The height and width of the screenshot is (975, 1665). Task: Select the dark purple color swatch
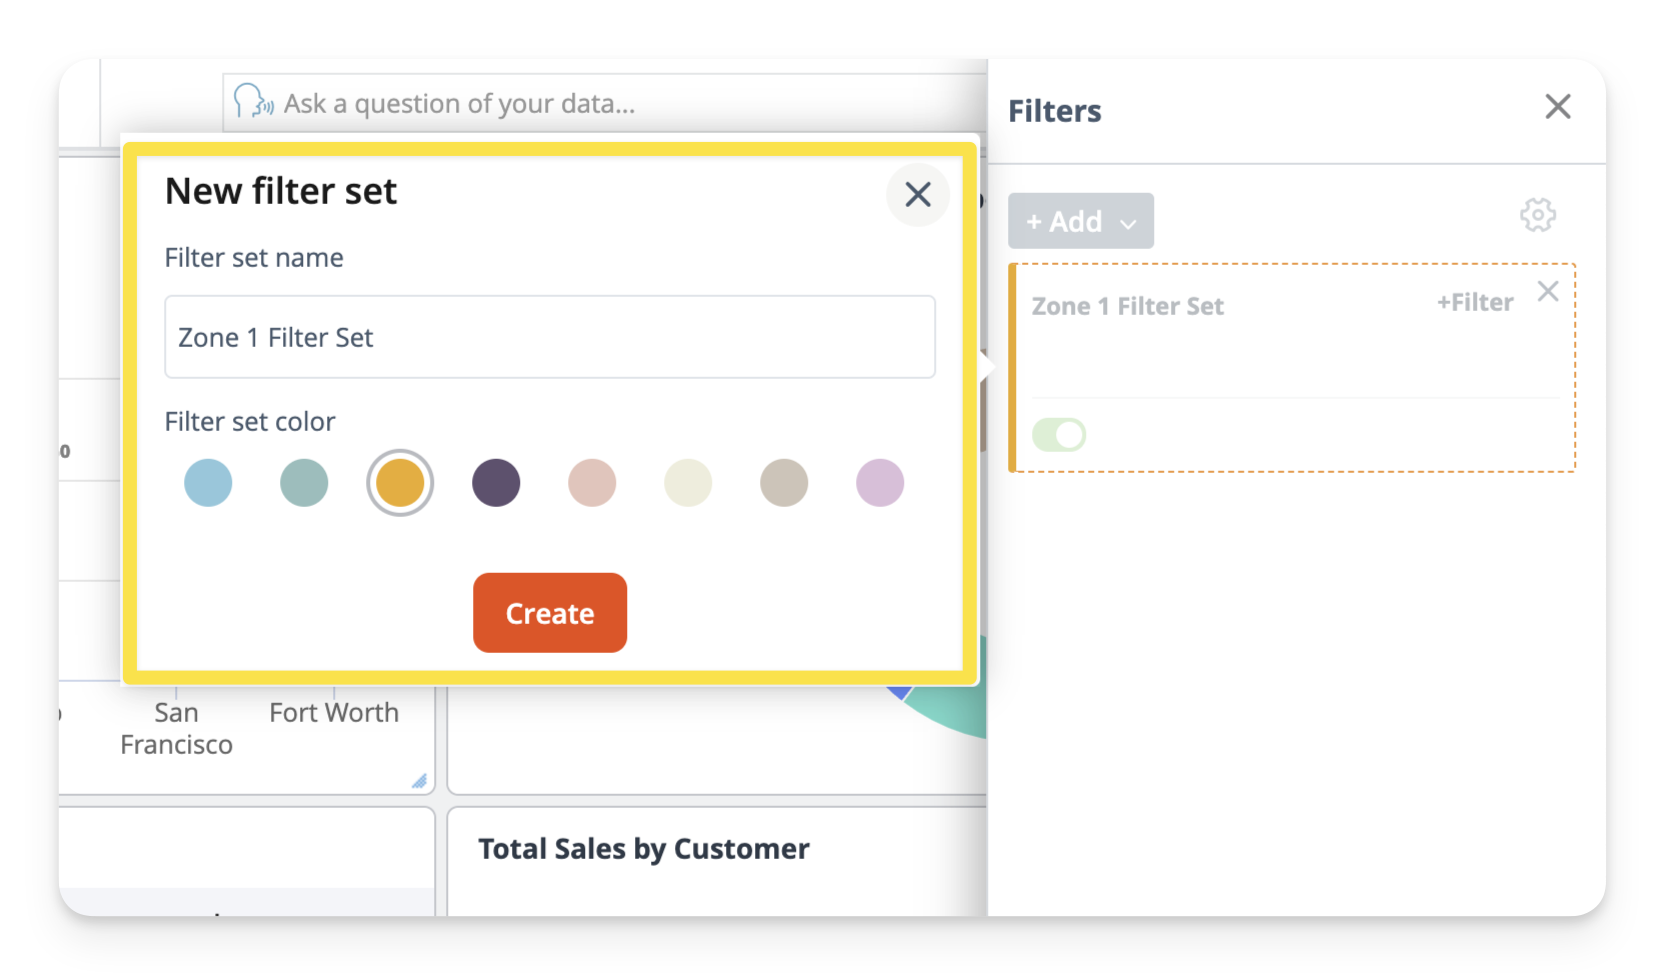[x=496, y=483]
